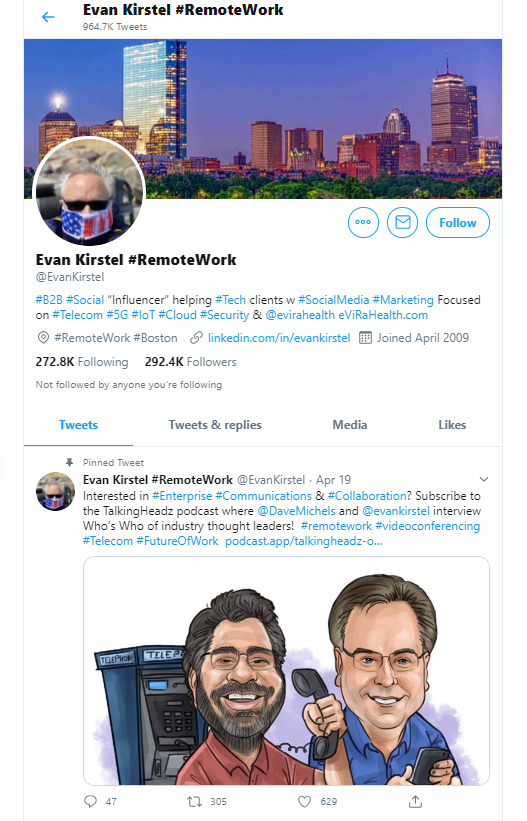The image size is (527, 821).
Task: Open the podcast.app/talkingheadz link
Action: pyautogui.click(x=304, y=541)
